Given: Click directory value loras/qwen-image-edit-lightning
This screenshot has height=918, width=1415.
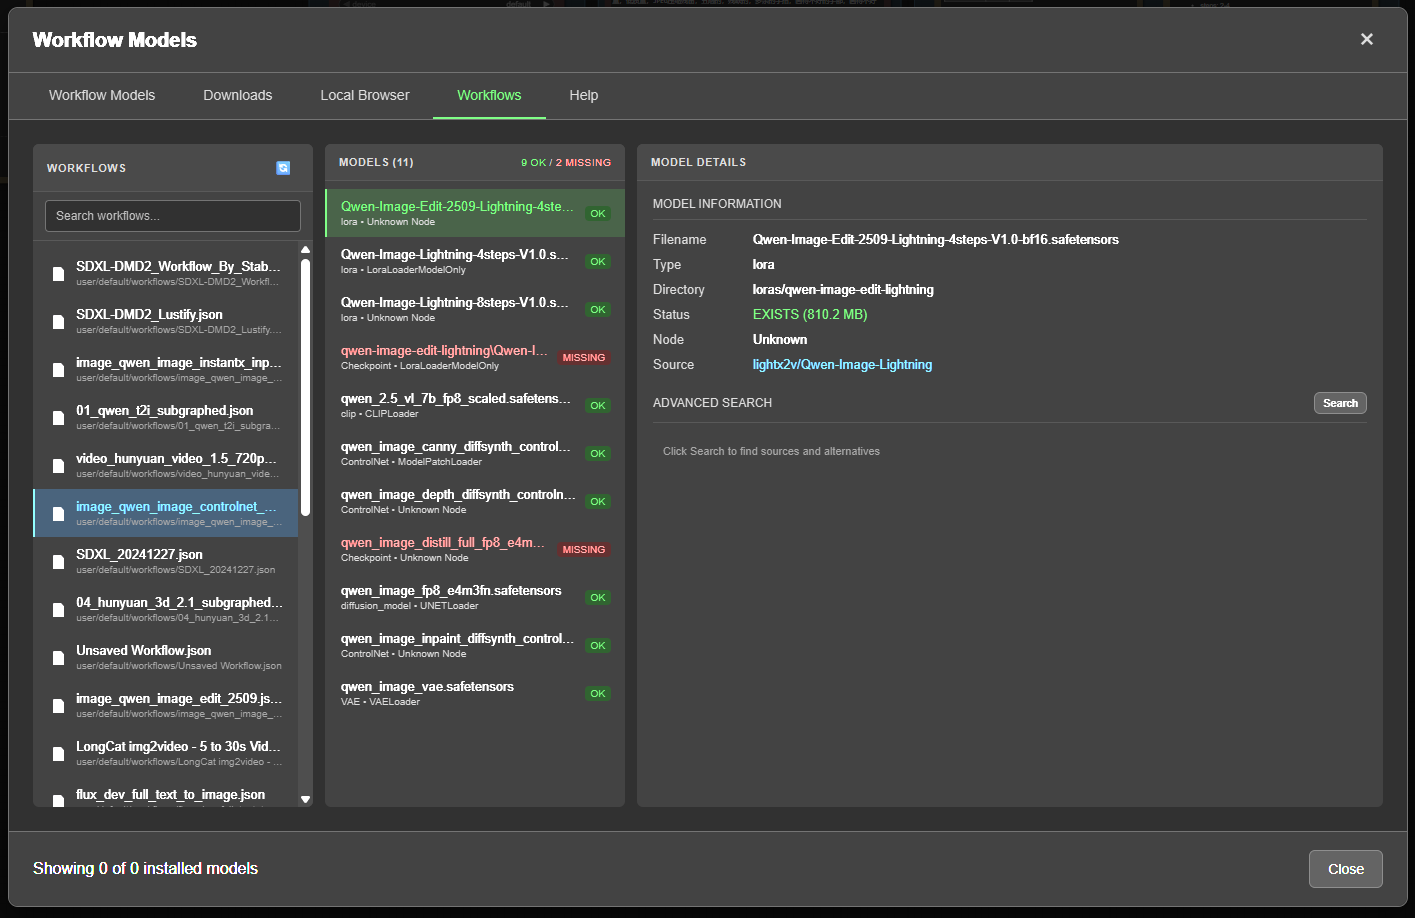Looking at the screenshot, I should click(x=843, y=289).
